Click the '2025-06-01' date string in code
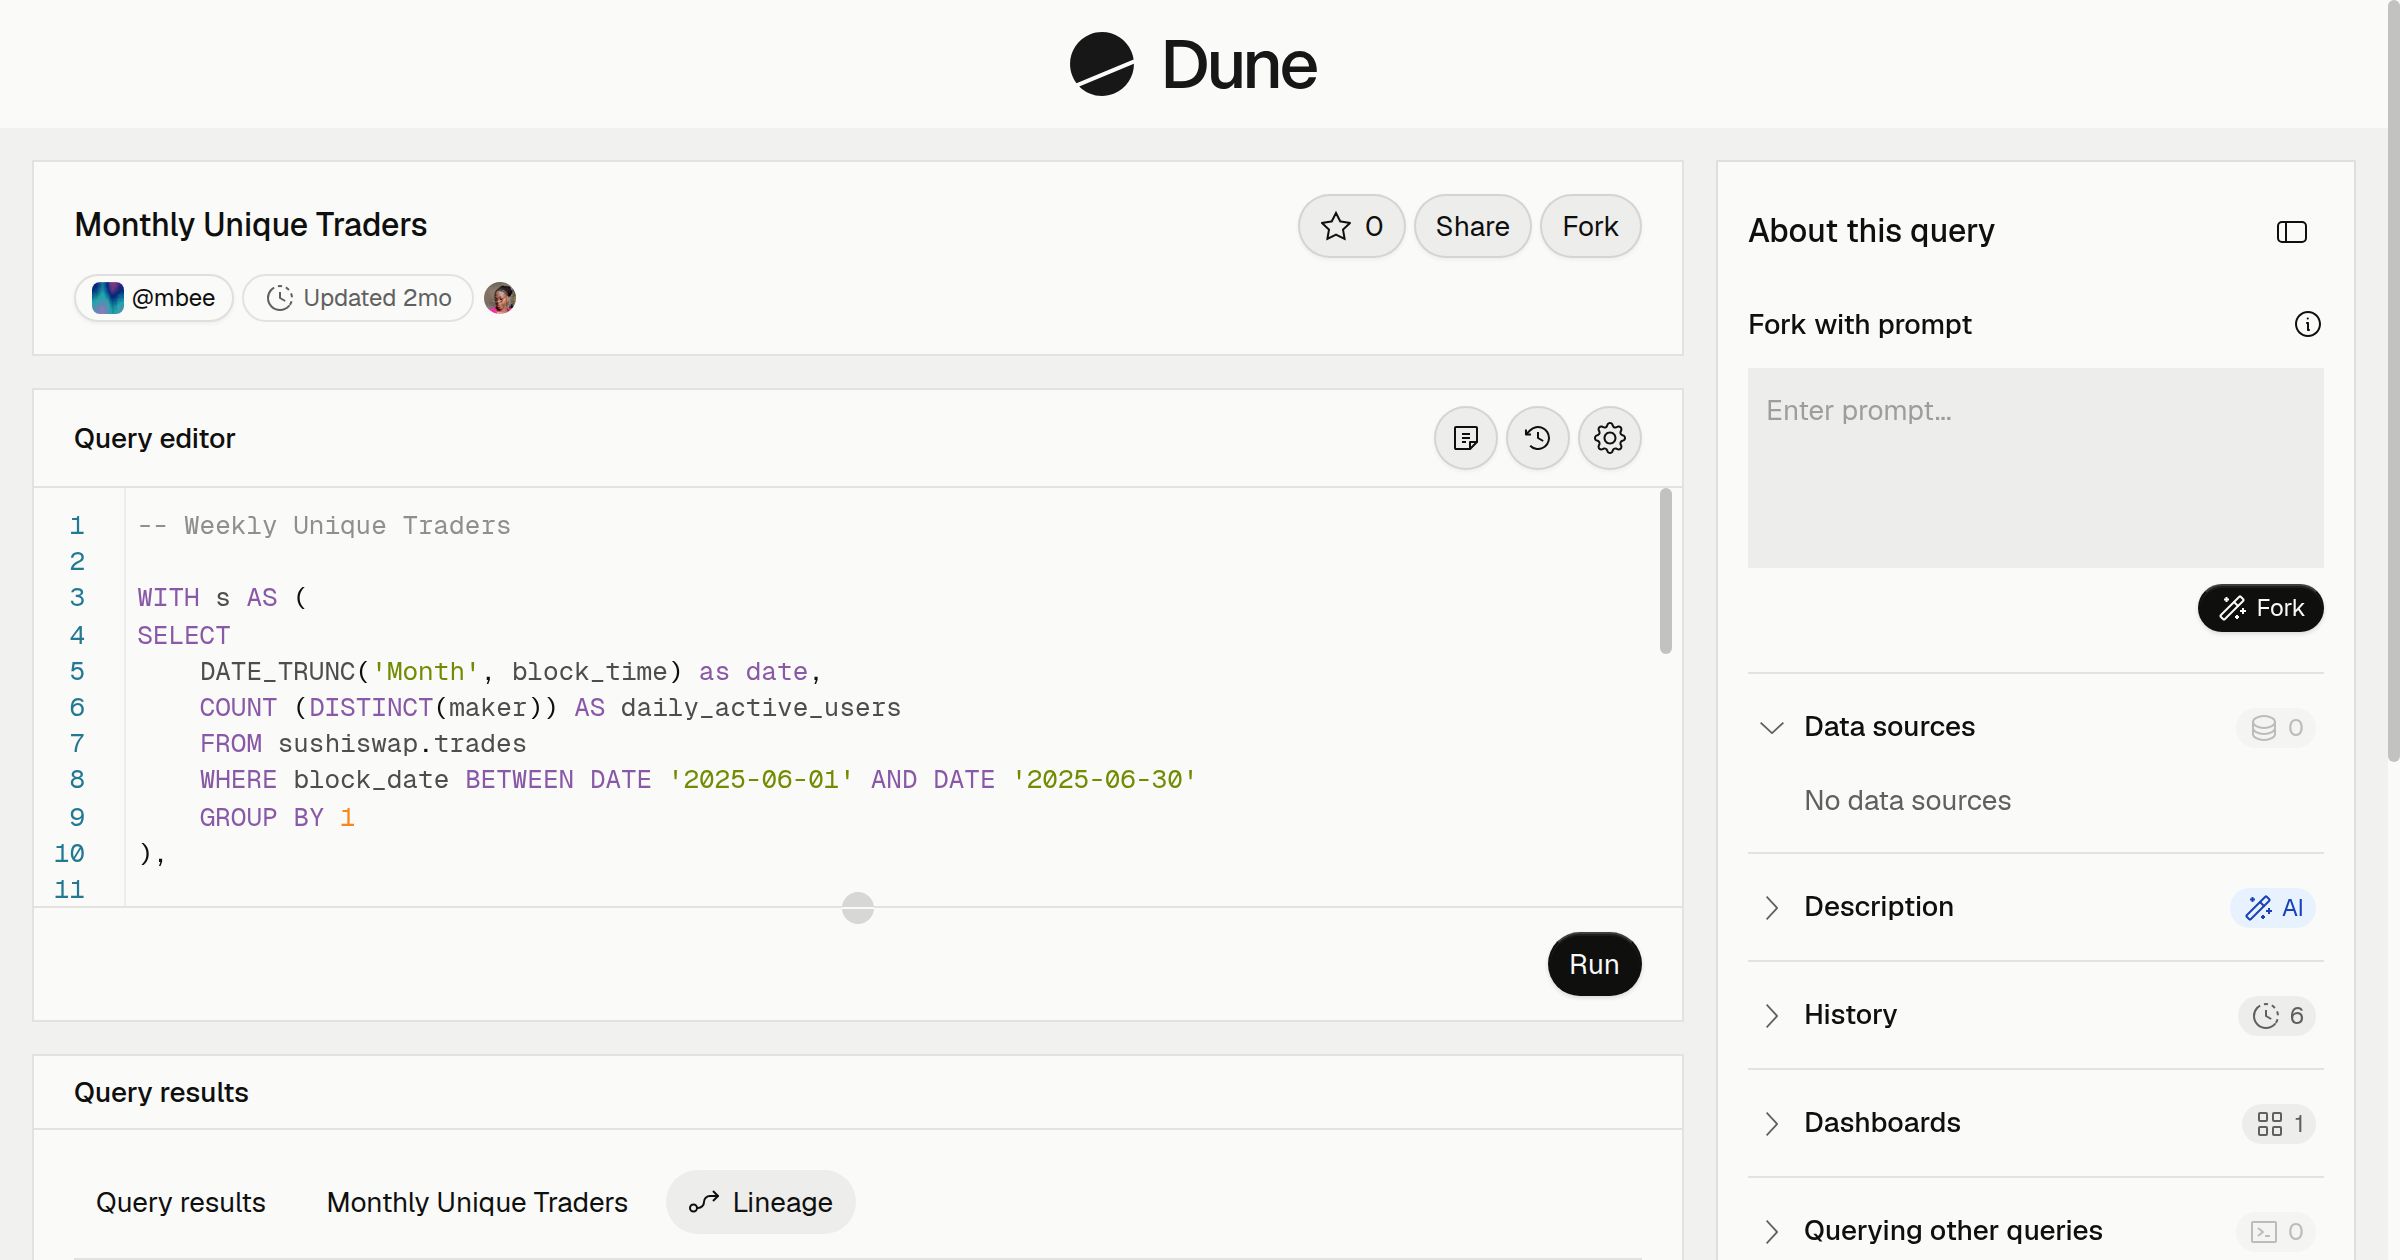This screenshot has height=1260, width=2400. [x=761, y=780]
